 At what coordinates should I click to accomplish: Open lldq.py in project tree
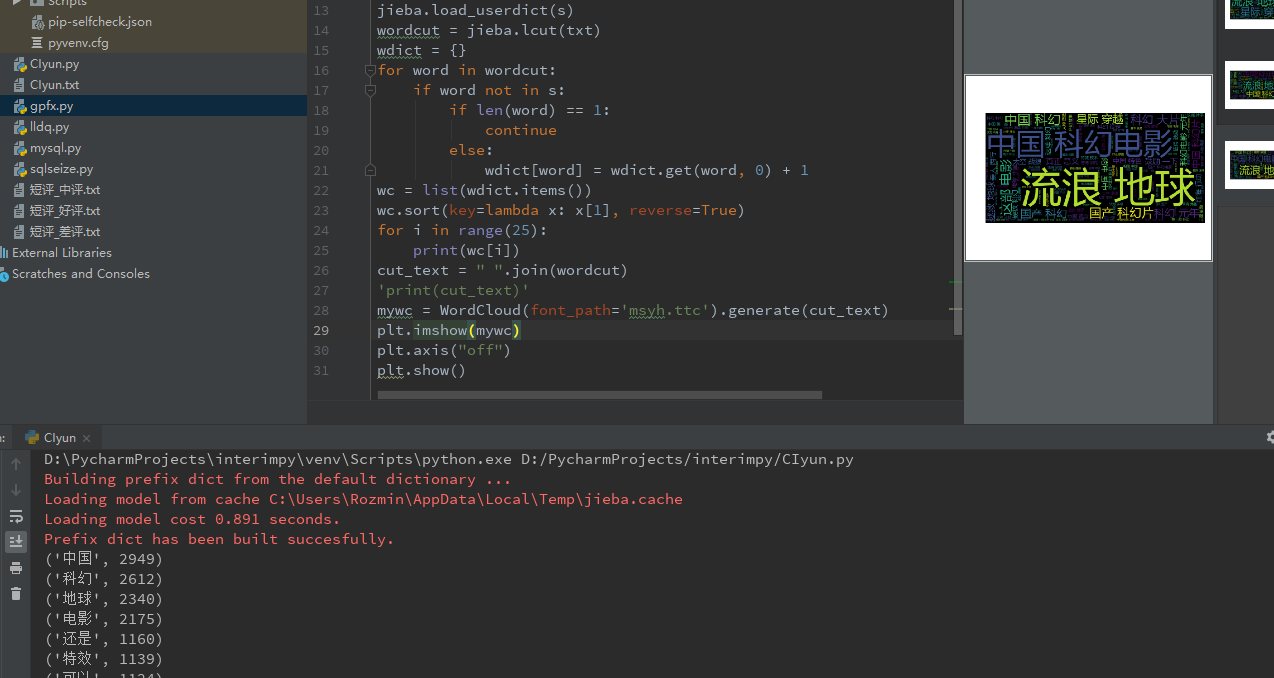pyautogui.click(x=49, y=127)
